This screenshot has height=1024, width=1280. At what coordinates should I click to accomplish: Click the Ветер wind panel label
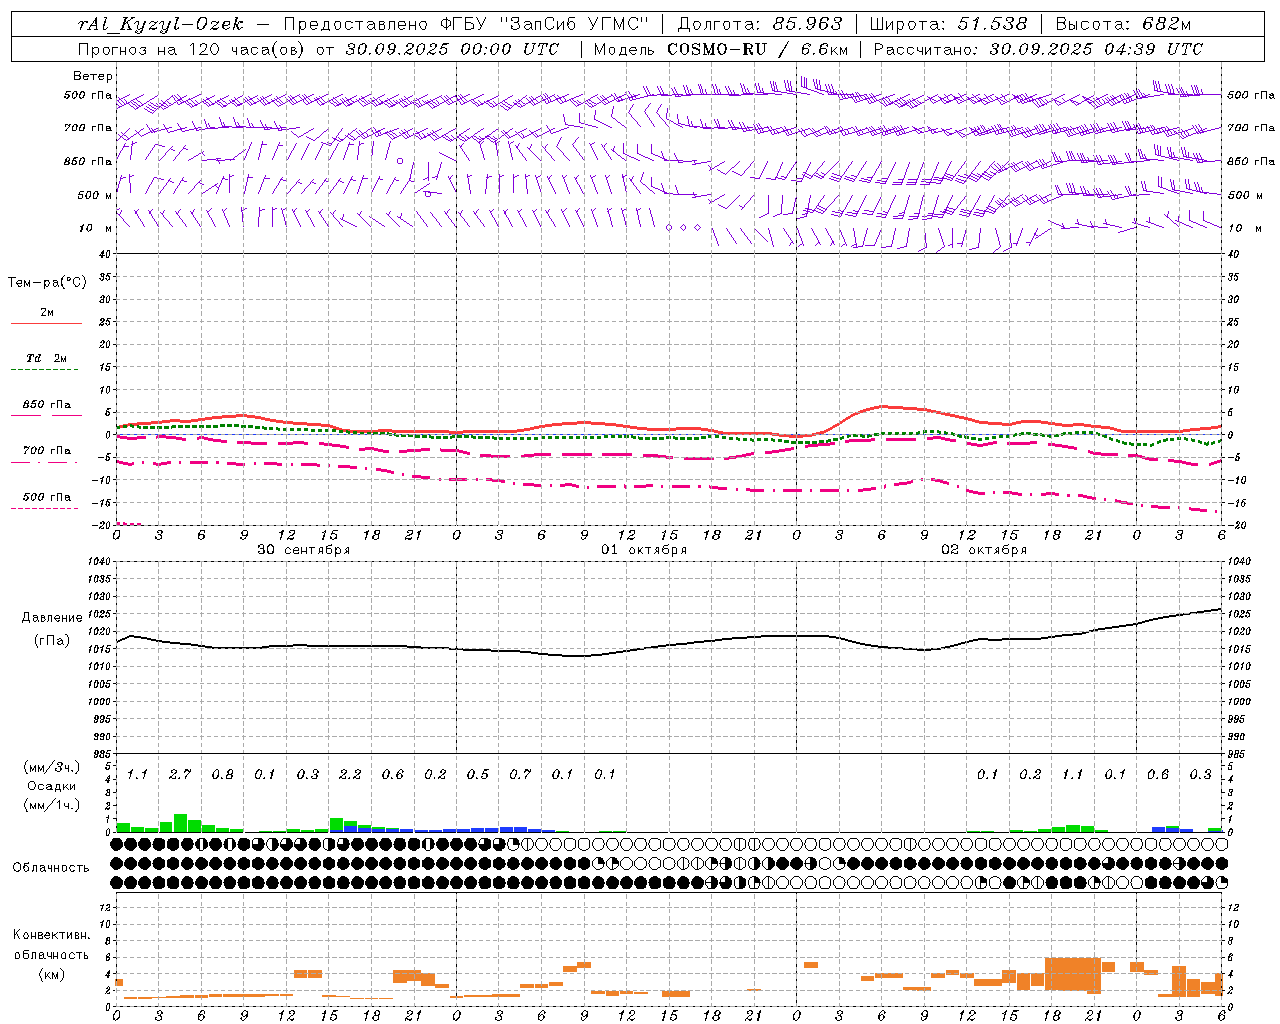coord(92,76)
